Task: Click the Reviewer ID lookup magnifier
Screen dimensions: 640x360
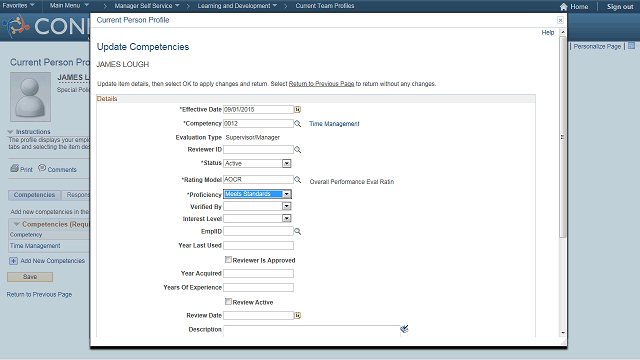Action: tap(298, 150)
